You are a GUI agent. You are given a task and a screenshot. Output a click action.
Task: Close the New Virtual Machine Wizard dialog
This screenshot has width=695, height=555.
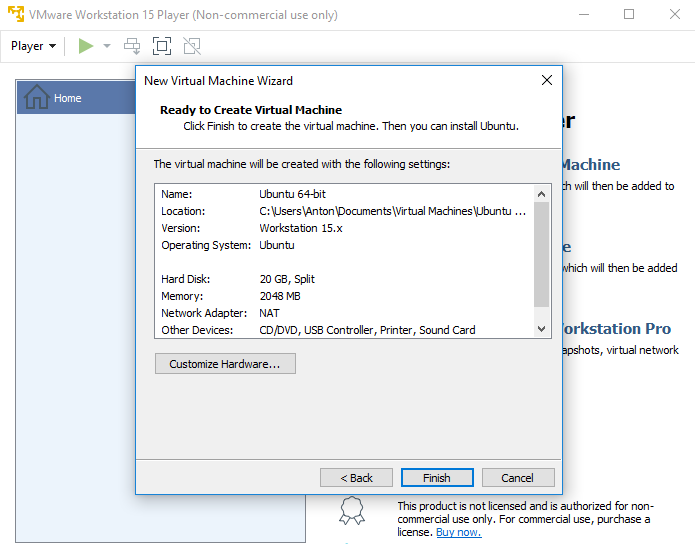coord(547,80)
